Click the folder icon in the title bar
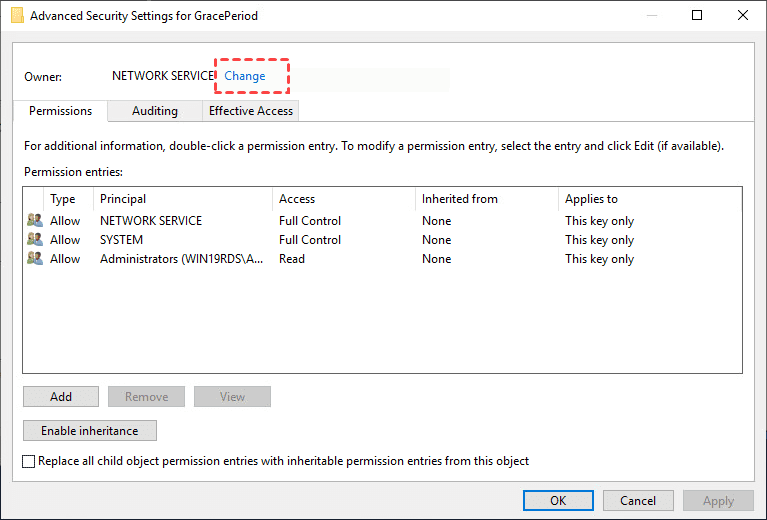The width and height of the screenshot is (767, 520). (x=17, y=15)
